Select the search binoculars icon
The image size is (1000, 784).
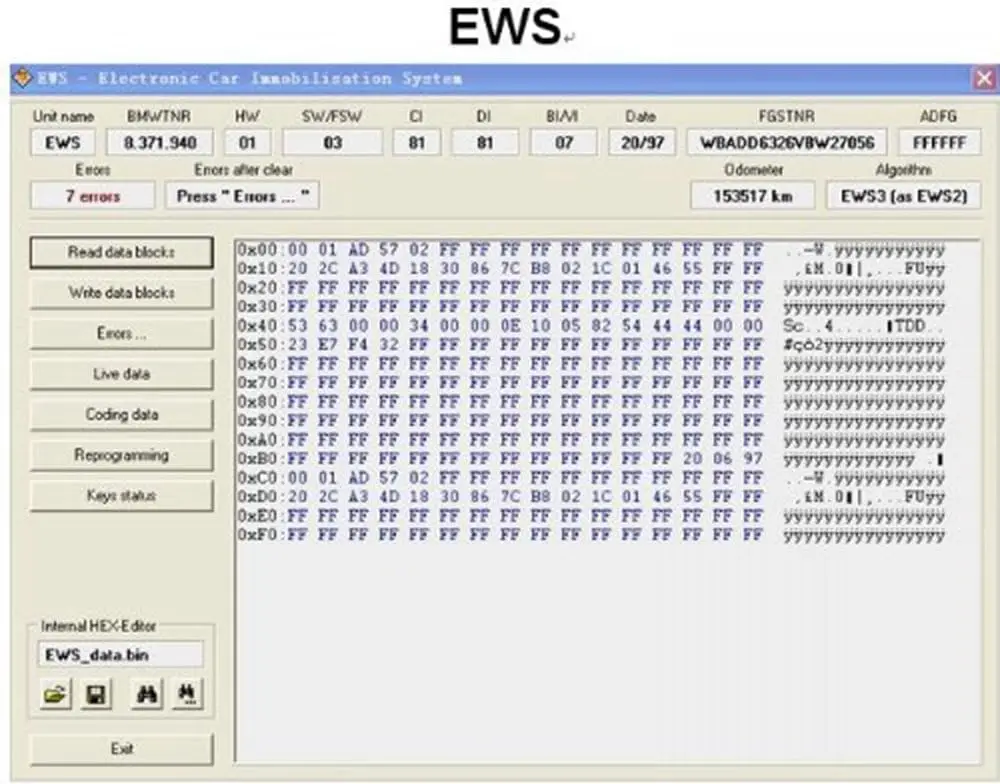point(146,692)
